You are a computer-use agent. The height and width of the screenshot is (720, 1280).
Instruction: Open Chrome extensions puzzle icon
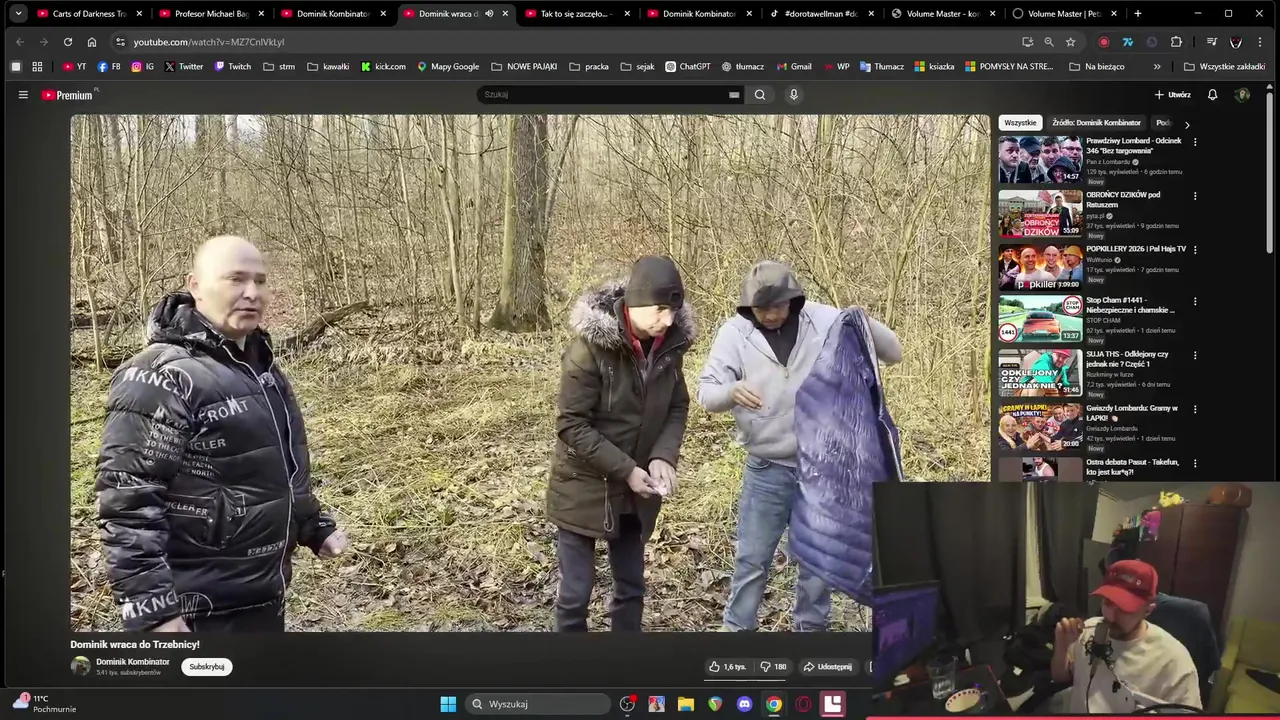(1176, 42)
